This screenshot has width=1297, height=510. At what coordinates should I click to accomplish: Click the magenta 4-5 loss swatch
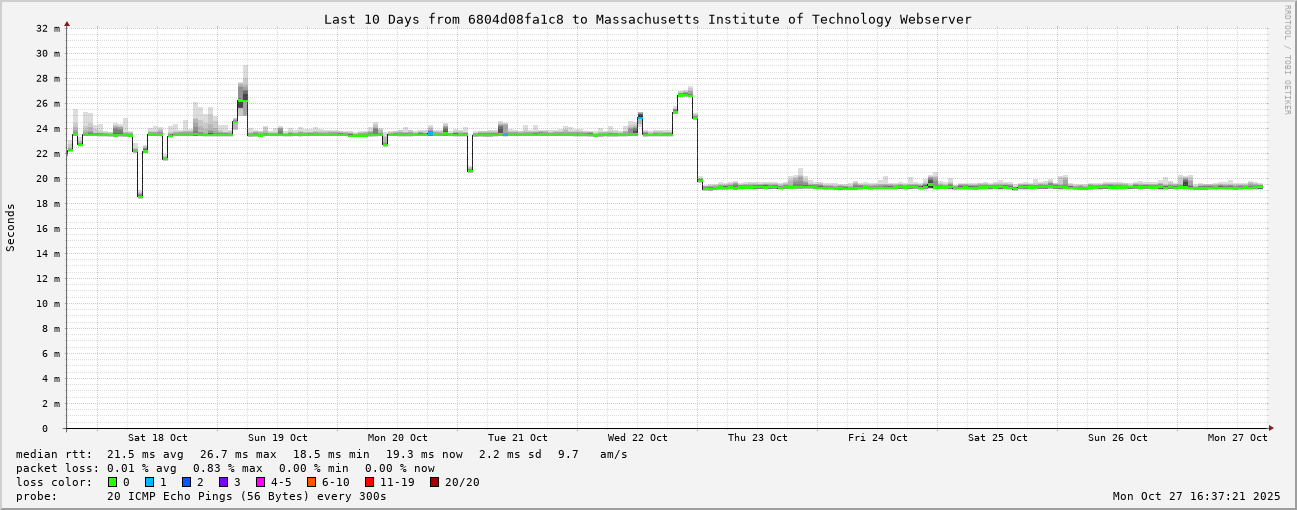[x=260, y=482]
